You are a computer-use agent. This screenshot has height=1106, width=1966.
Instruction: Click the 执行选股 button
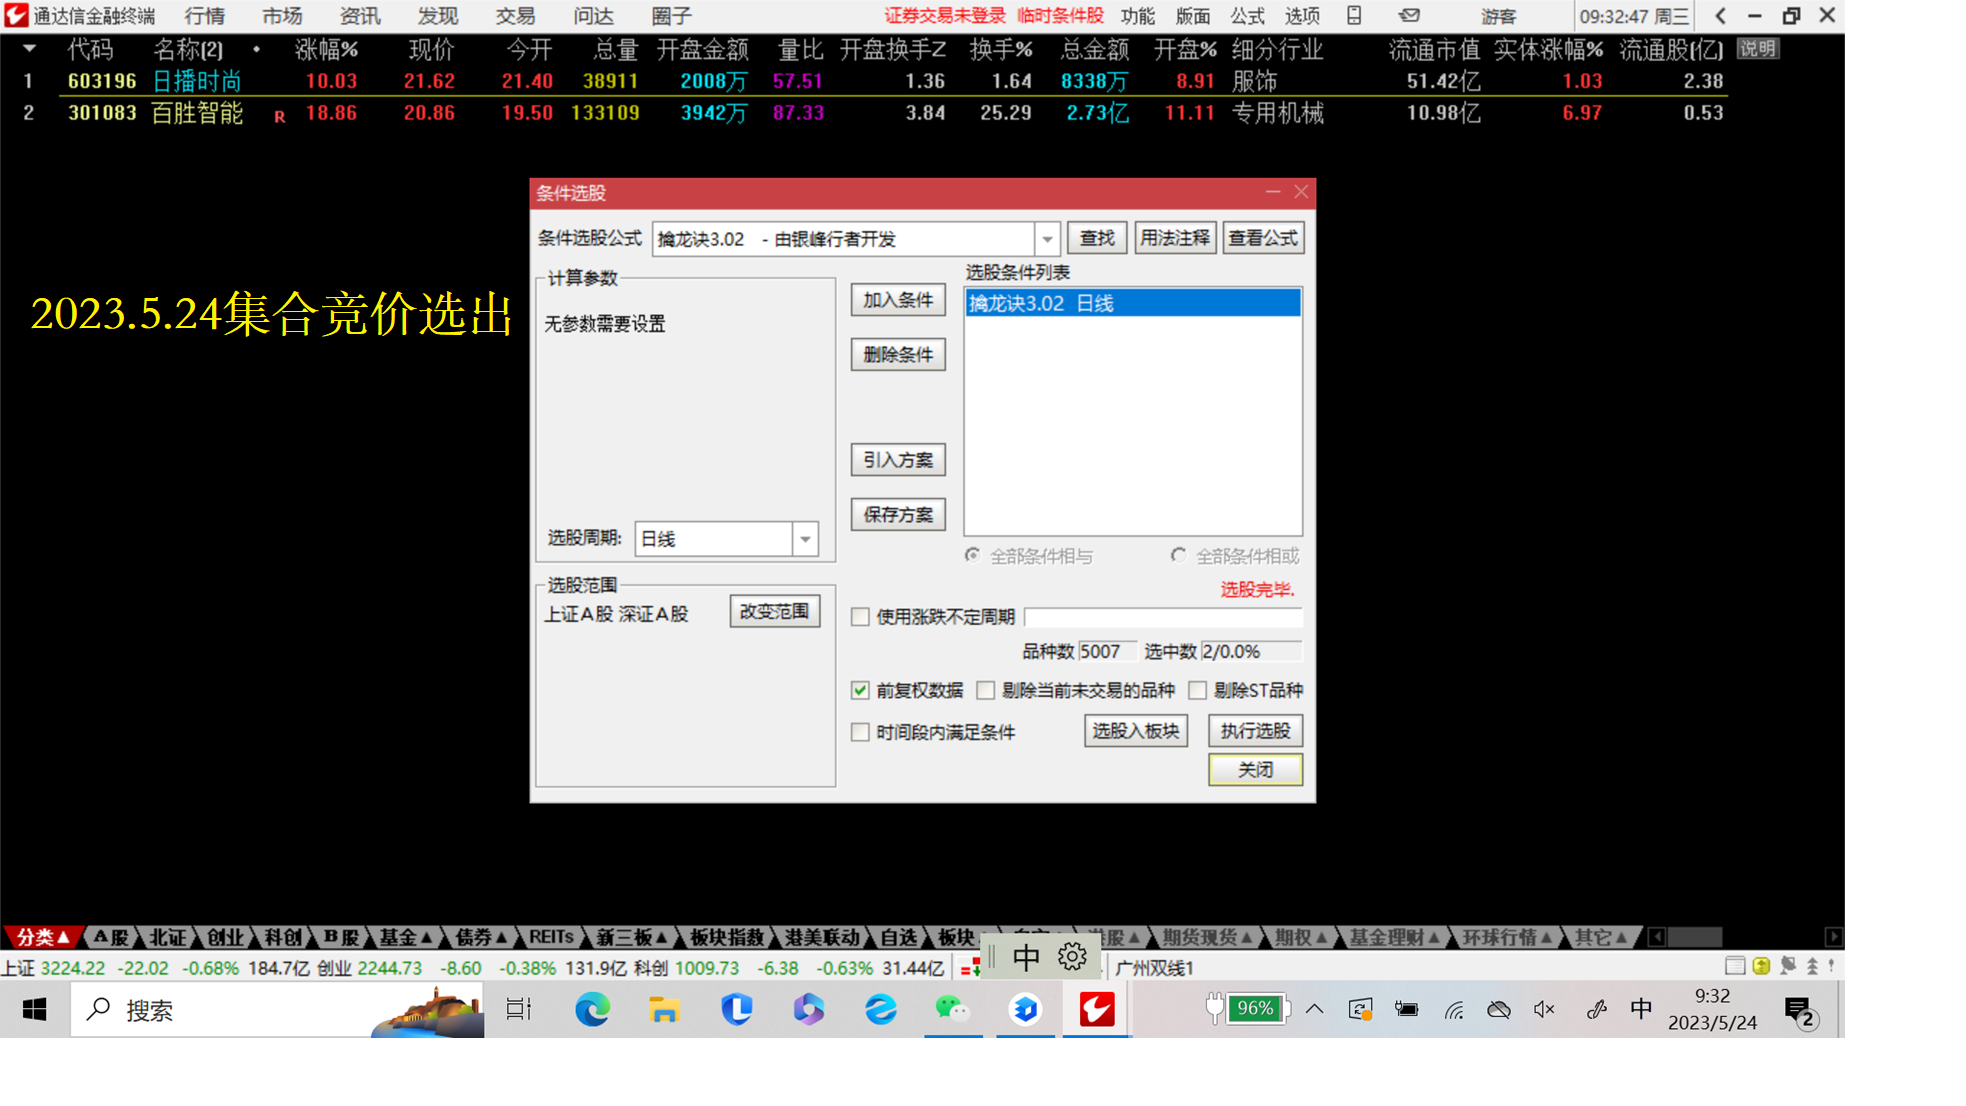point(1255,731)
